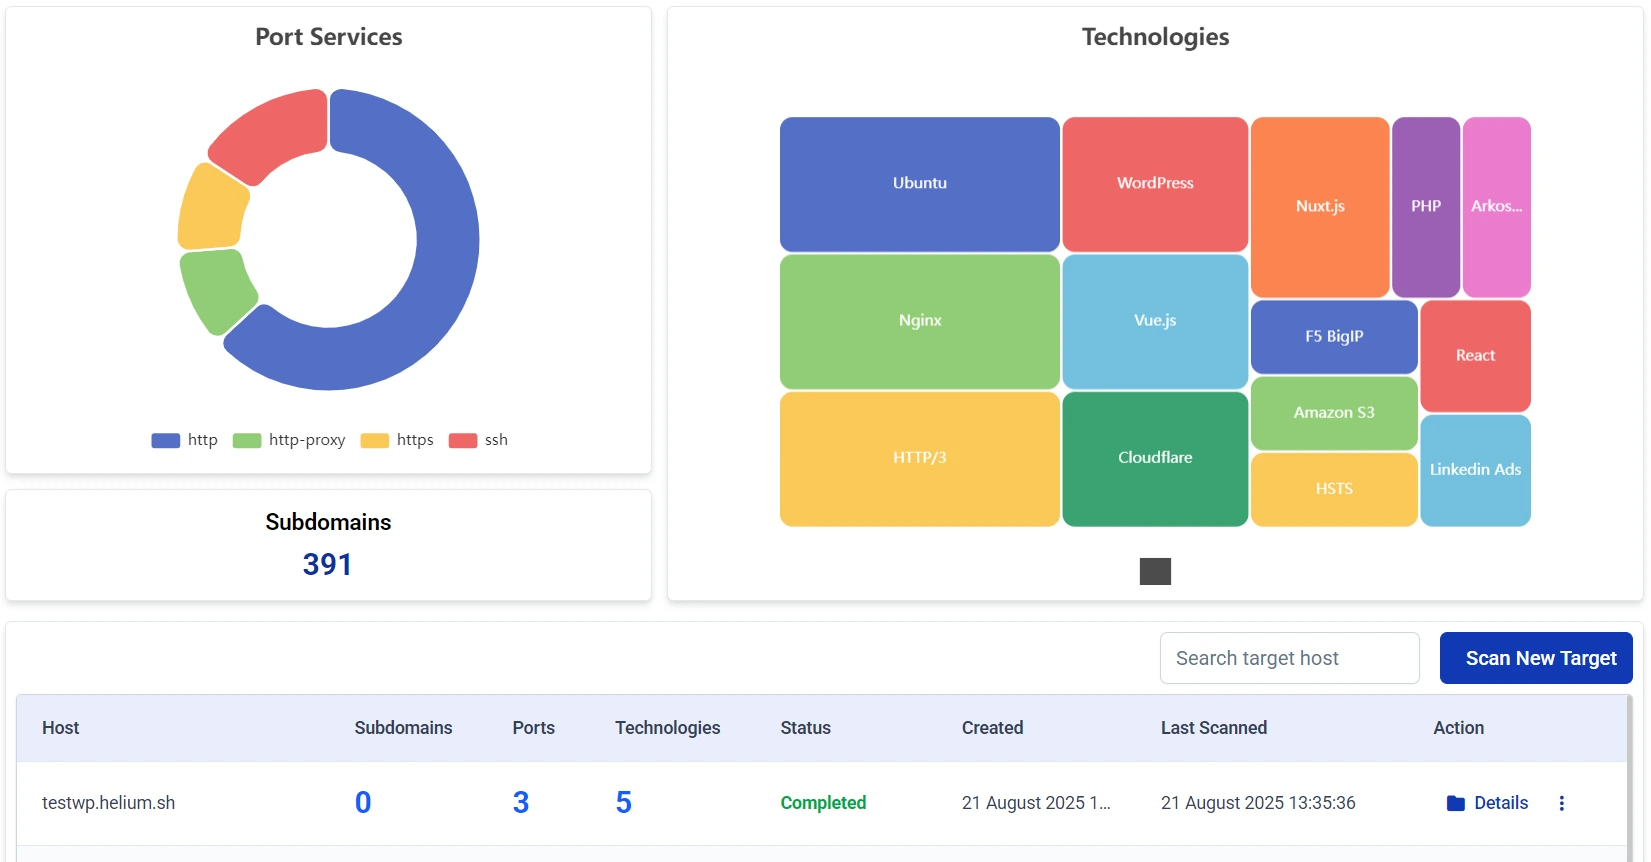
Task: Select the Ubuntu tile in the treemap
Action: [920, 184]
